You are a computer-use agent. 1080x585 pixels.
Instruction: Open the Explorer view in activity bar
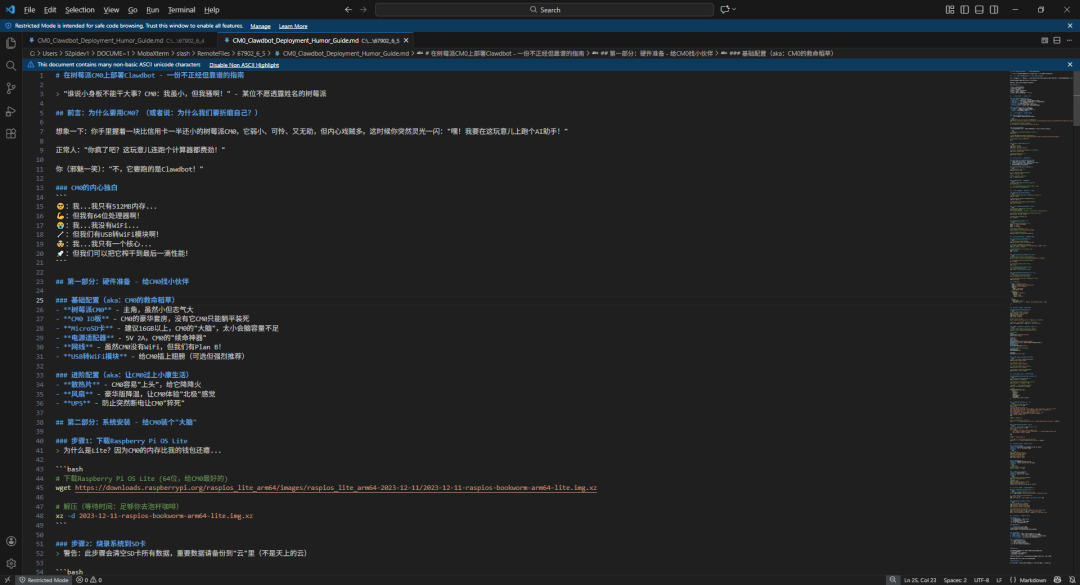click(11, 43)
